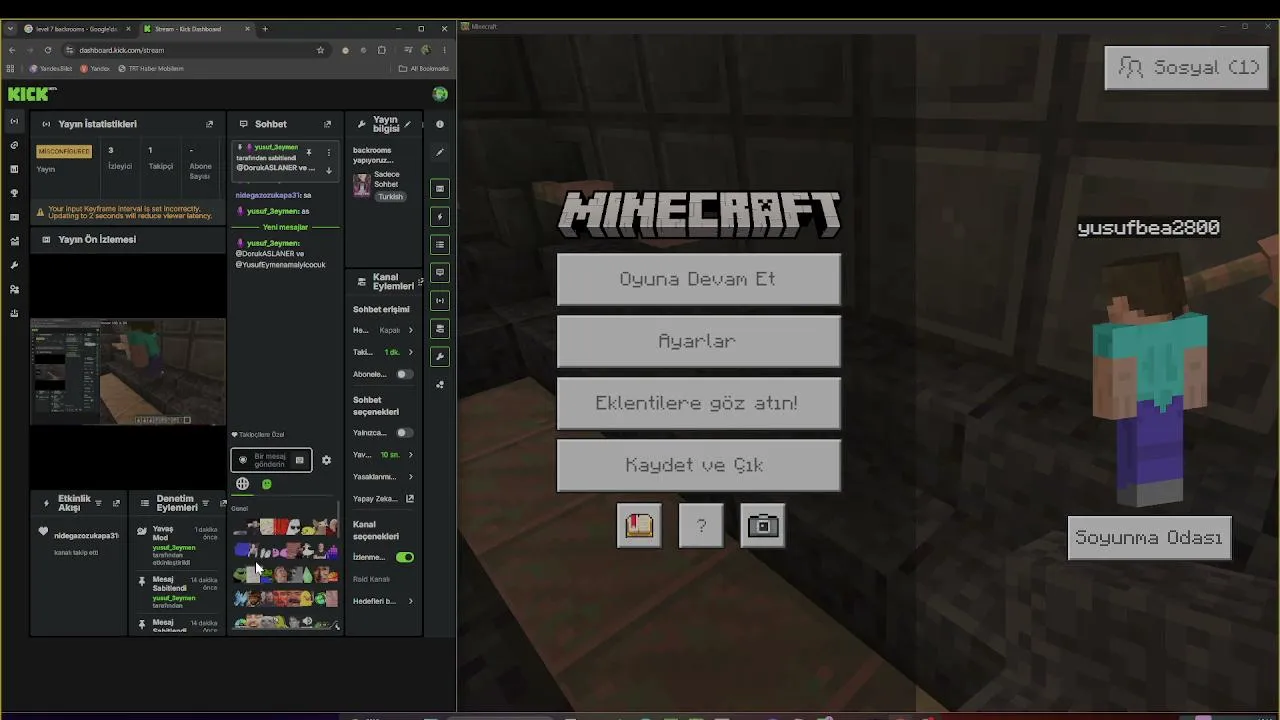The width and height of the screenshot is (1280, 720).
Task: Click the MISCONFIGURED status badge
Action: (x=64, y=152)
